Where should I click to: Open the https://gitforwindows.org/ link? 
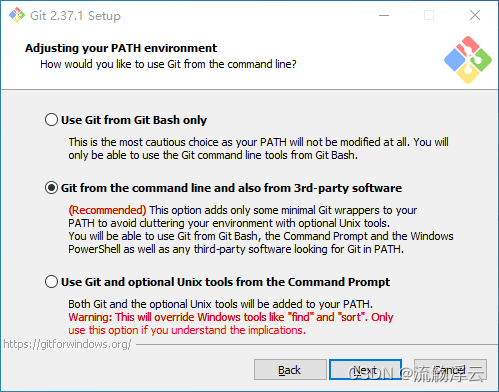tap(68, 344)
